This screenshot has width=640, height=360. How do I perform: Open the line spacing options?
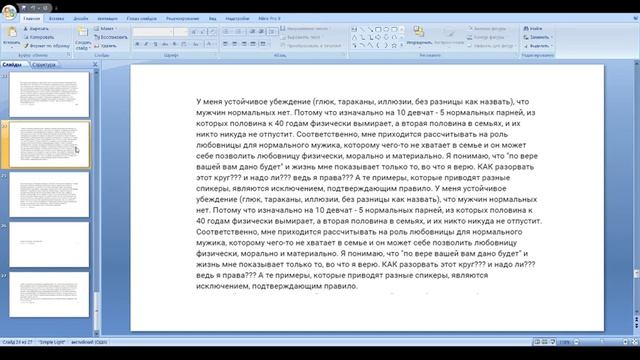[x=273, y=31]
